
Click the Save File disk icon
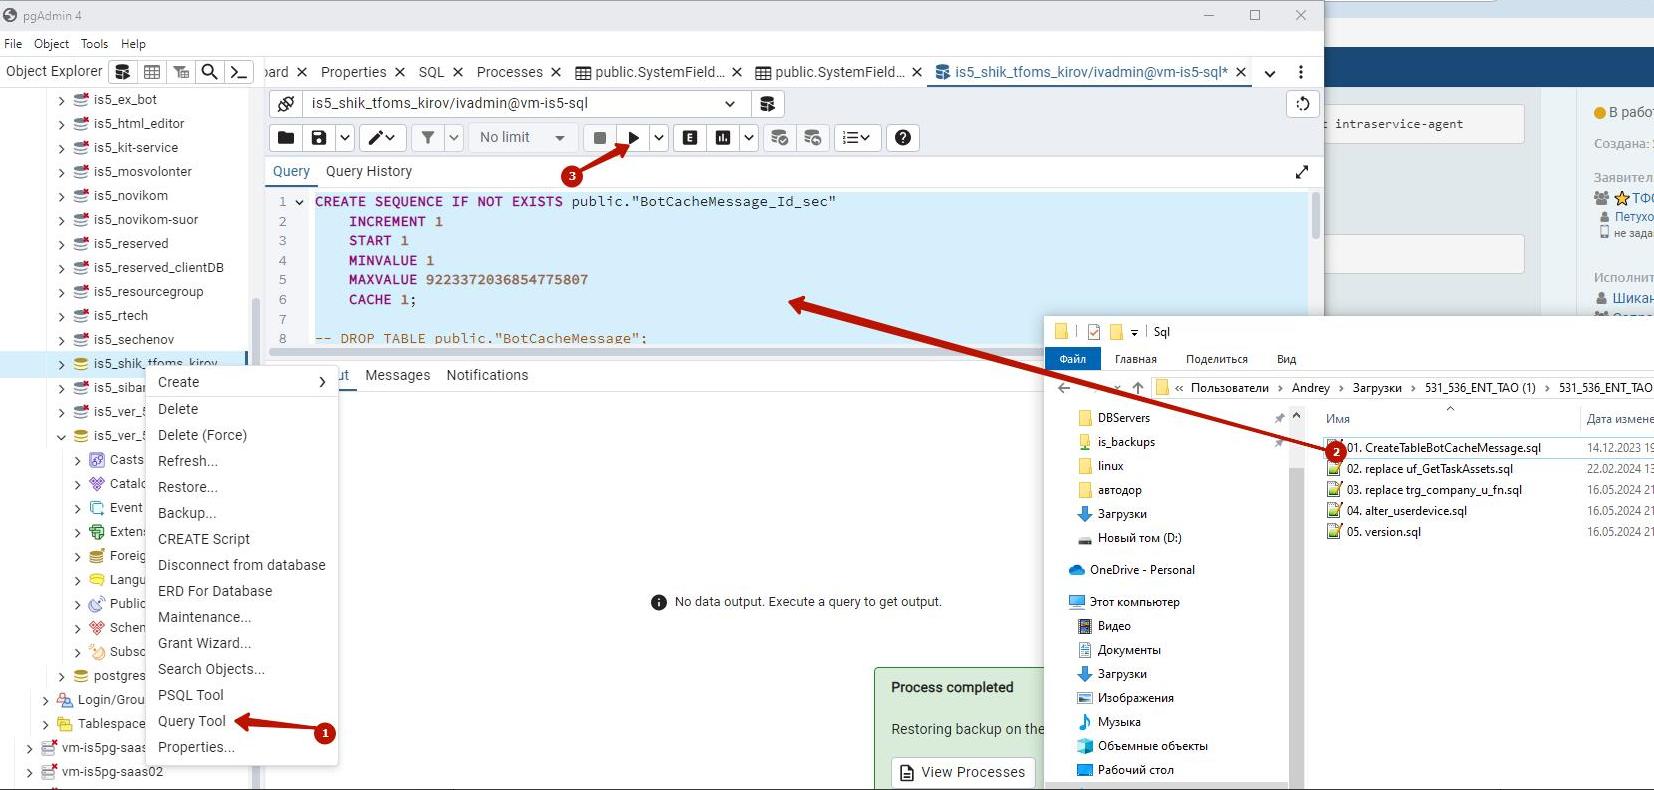[x=318, y=138]
